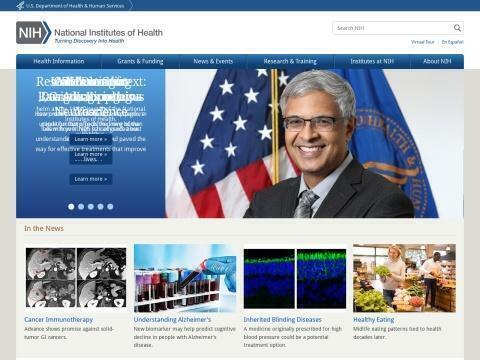The image size is (480, 360).
Task: Select the fifth carousel slide dot
Action: pyautogui.click(x=110, y=207)
